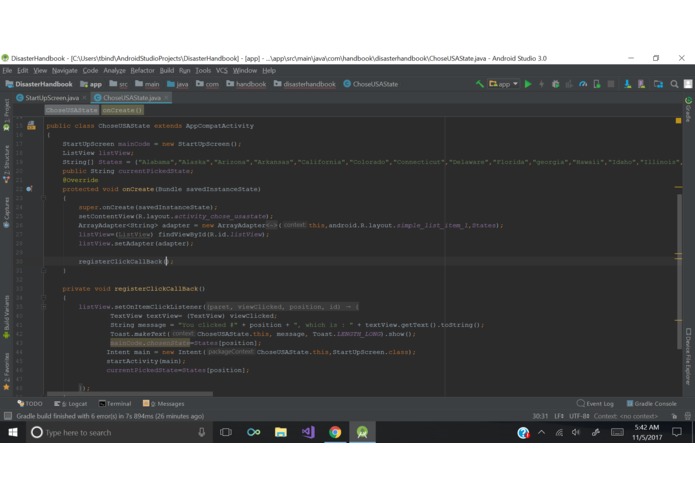Screen dimensions: 695x494
Task: Start debugging with the Debug app icon
Action: tap(555, 84)
